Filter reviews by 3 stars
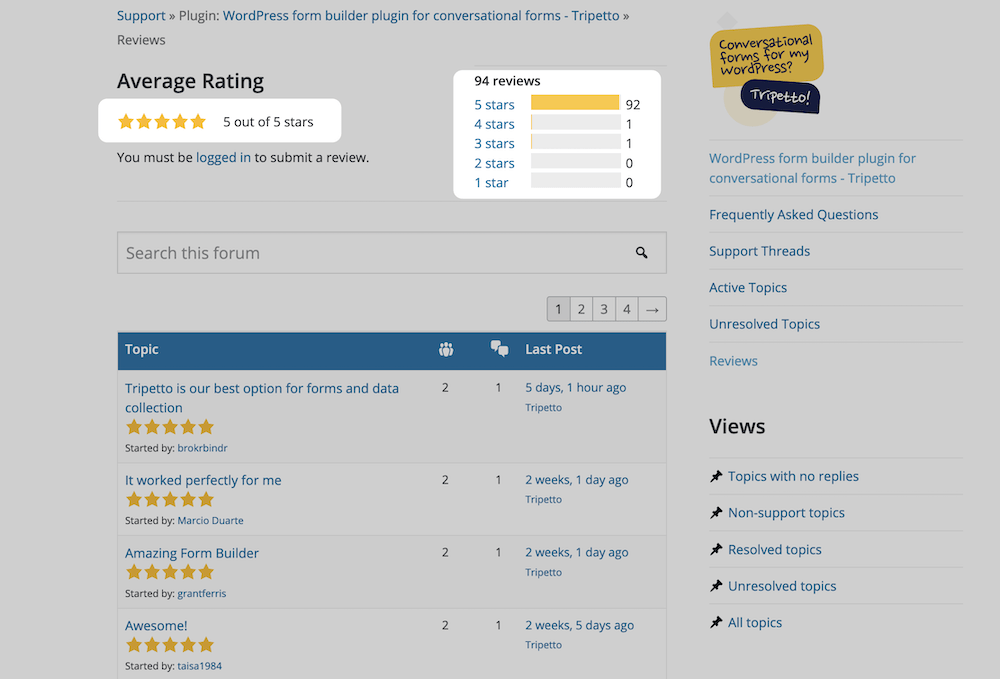1000x679 pixels. tap(494, 143)
